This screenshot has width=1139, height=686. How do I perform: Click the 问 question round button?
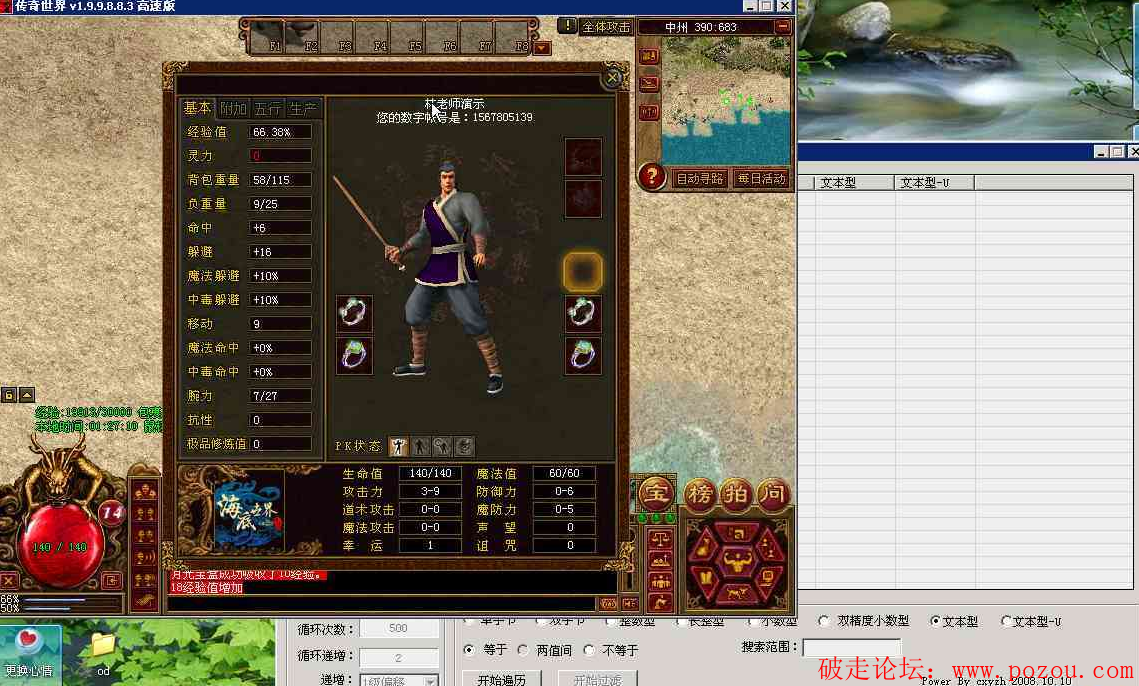click(773, 493)
